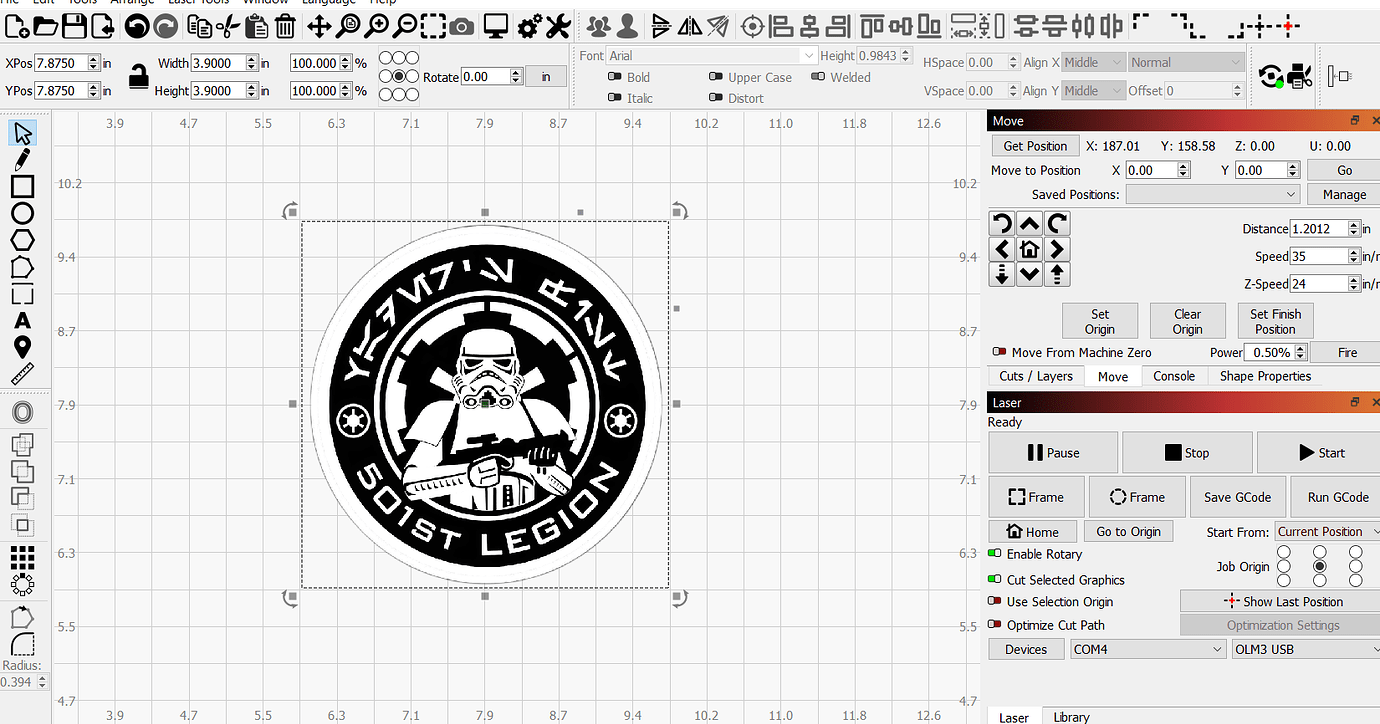
Task: Switch to the Console tab
Action: (1174, 376)
